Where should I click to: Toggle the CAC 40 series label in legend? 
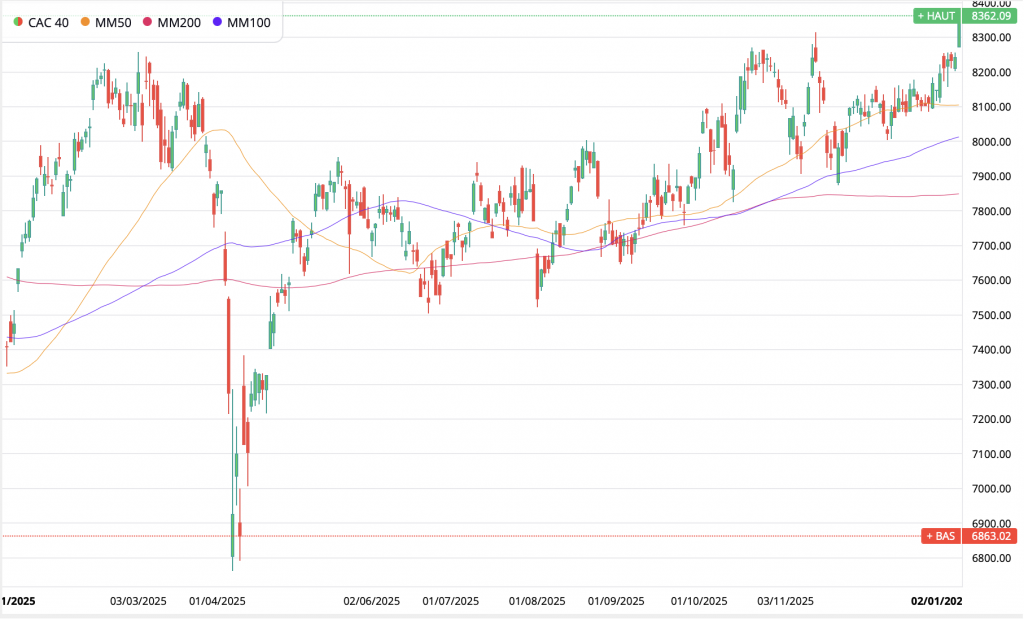click(48, 22)
